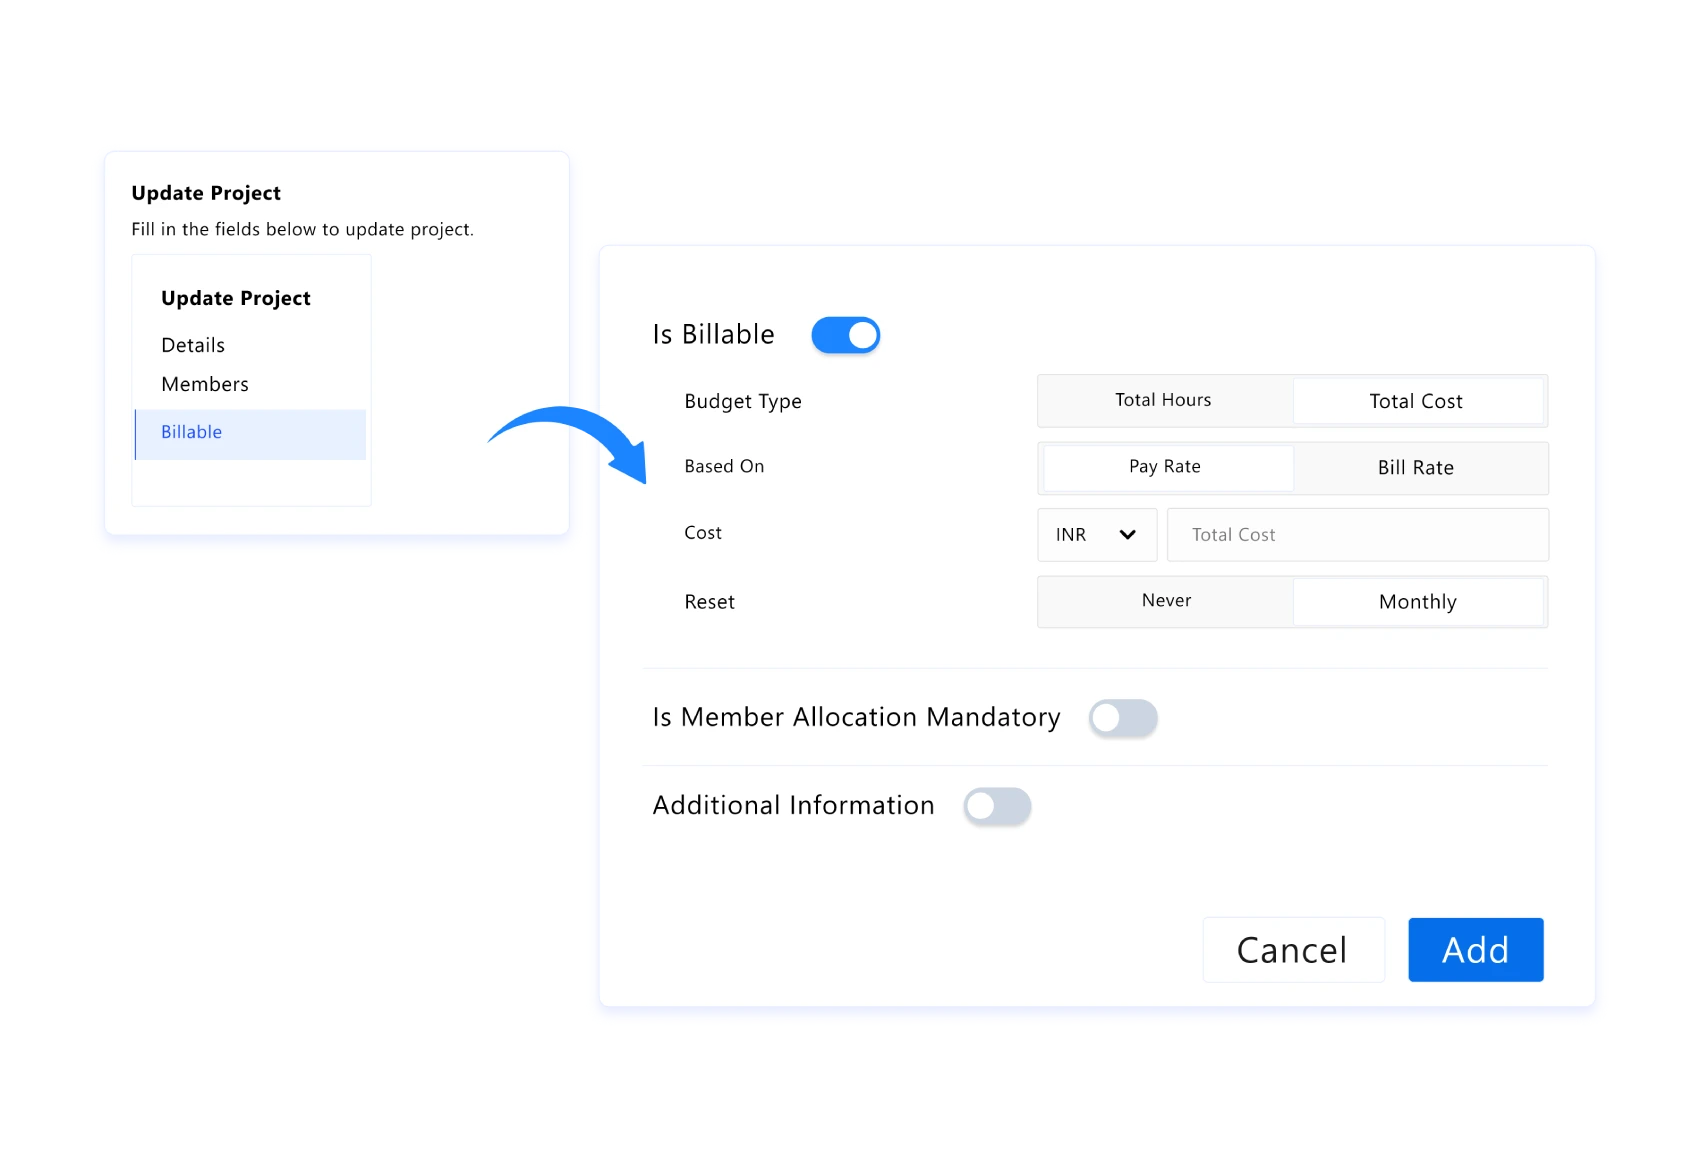Click the blue Add button
Screen dimensions: 1700x1158
coord(1476,950)
